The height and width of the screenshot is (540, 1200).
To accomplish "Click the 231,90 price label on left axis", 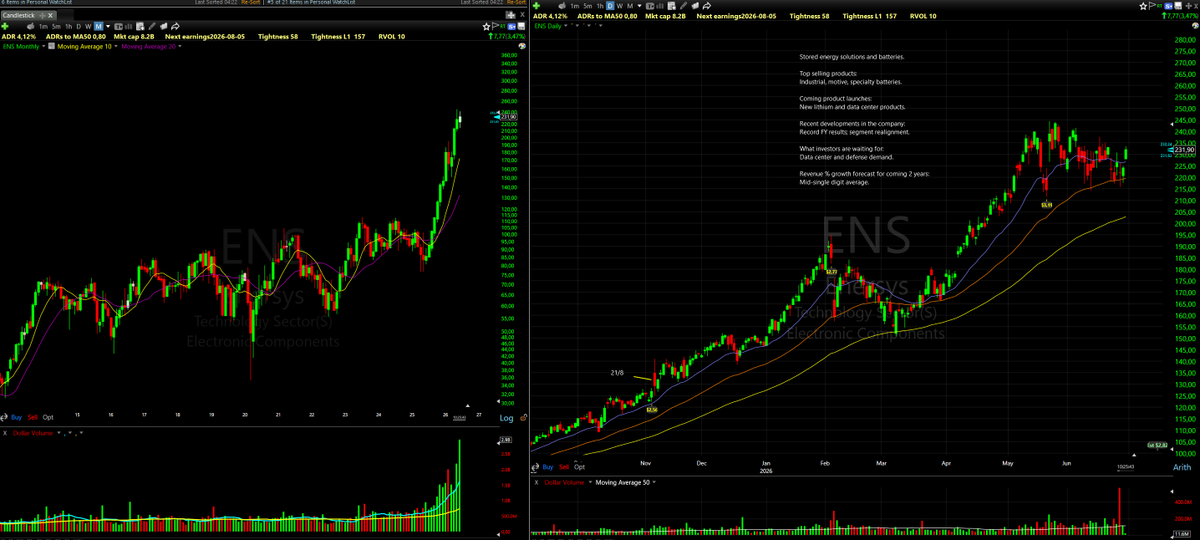I will coord(507,117).
